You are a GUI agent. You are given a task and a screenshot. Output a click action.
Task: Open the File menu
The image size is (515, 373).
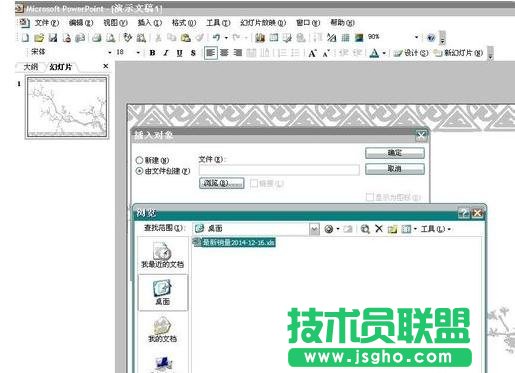(46, 23)
